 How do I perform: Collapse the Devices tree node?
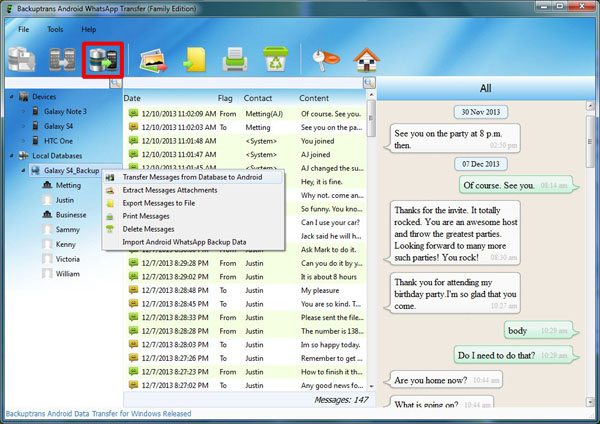(x=11, y=97)
